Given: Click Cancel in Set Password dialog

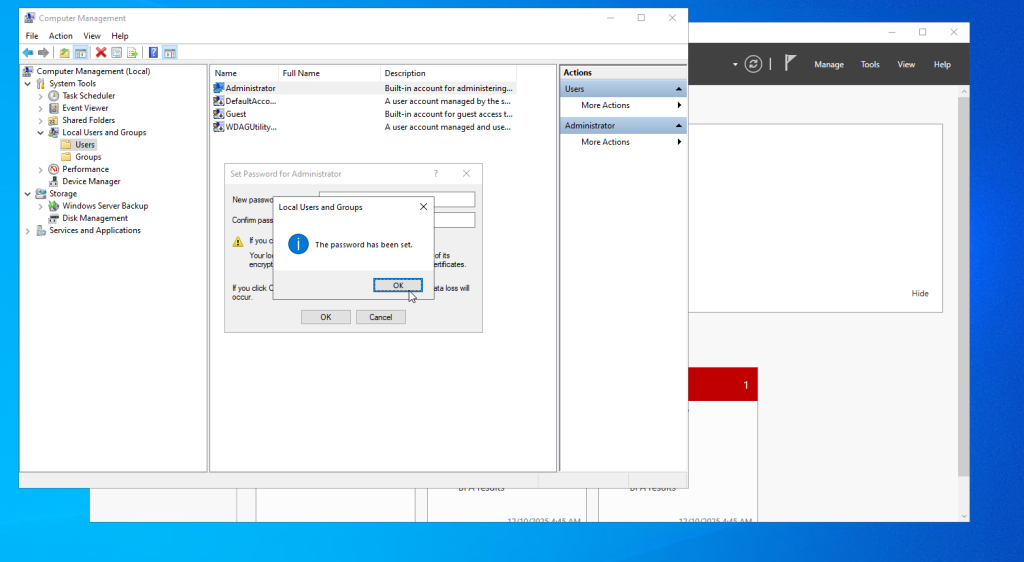Looking at the screenshot, I should 381,317.
